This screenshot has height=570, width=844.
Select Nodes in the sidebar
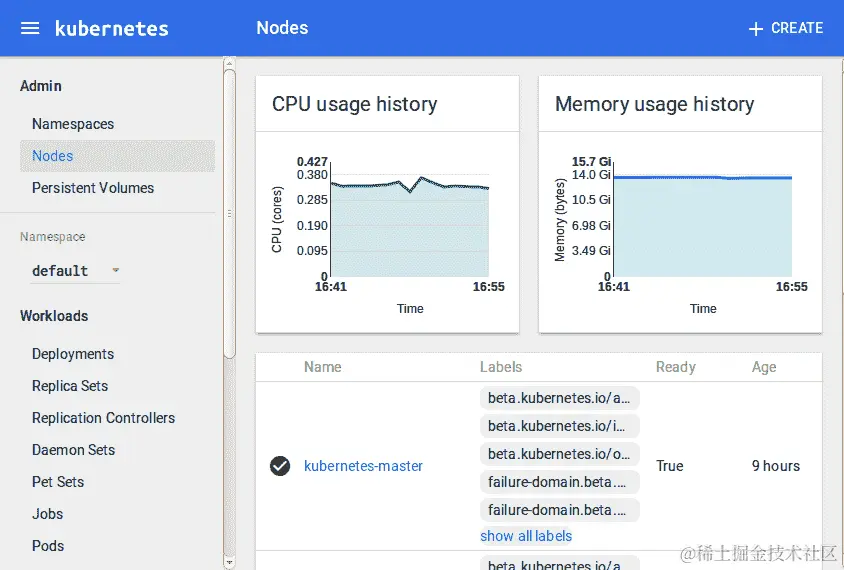(x=52, y=156)
